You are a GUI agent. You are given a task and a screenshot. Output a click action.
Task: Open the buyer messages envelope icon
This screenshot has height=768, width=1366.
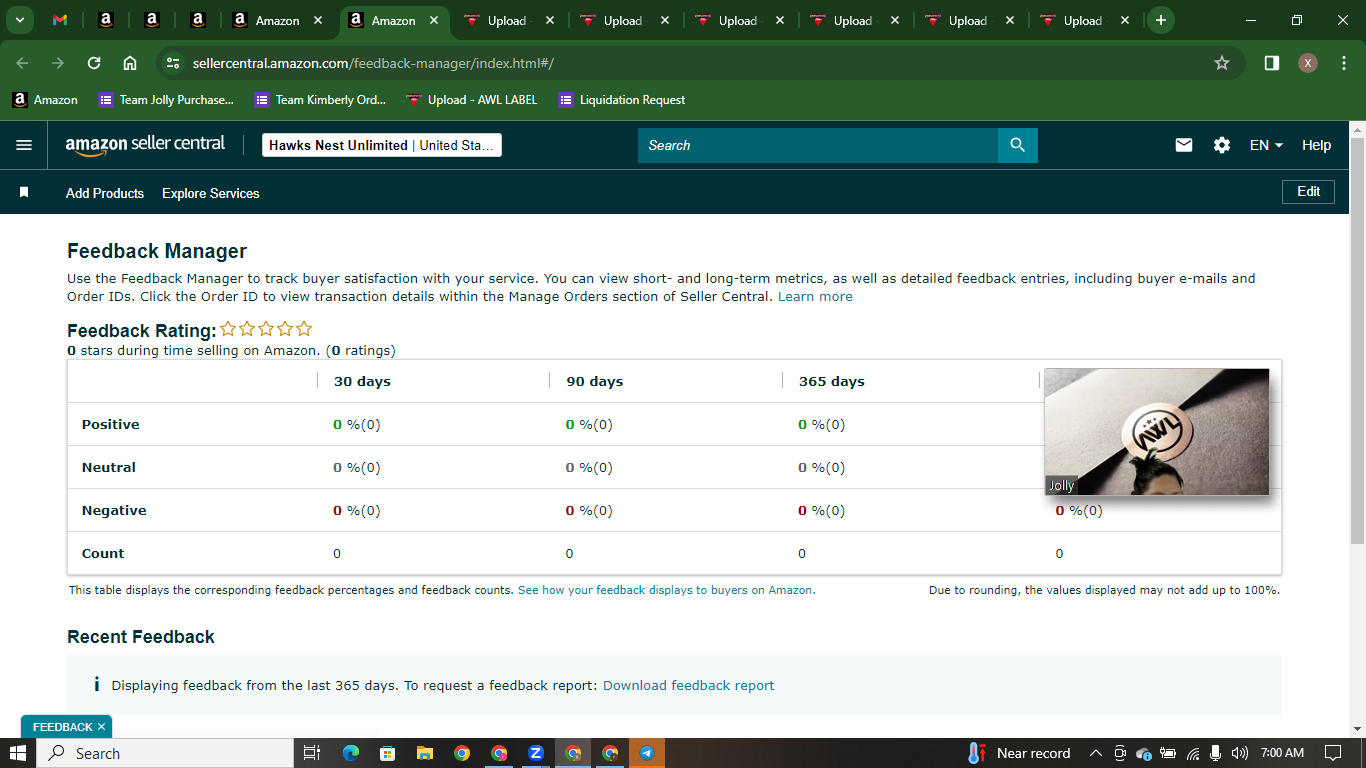pyautogui.click(x=1184, y=145)
